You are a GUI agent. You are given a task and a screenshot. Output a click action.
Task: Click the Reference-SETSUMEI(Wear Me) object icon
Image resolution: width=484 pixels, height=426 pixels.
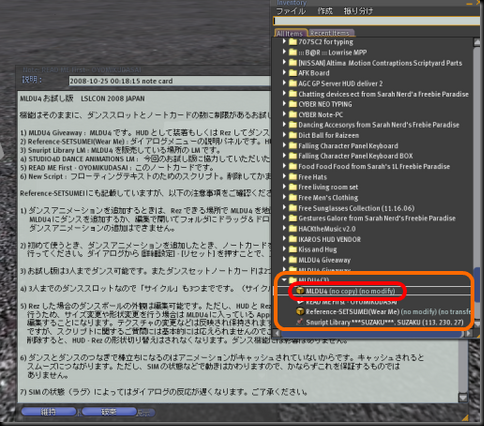[300, 312]
